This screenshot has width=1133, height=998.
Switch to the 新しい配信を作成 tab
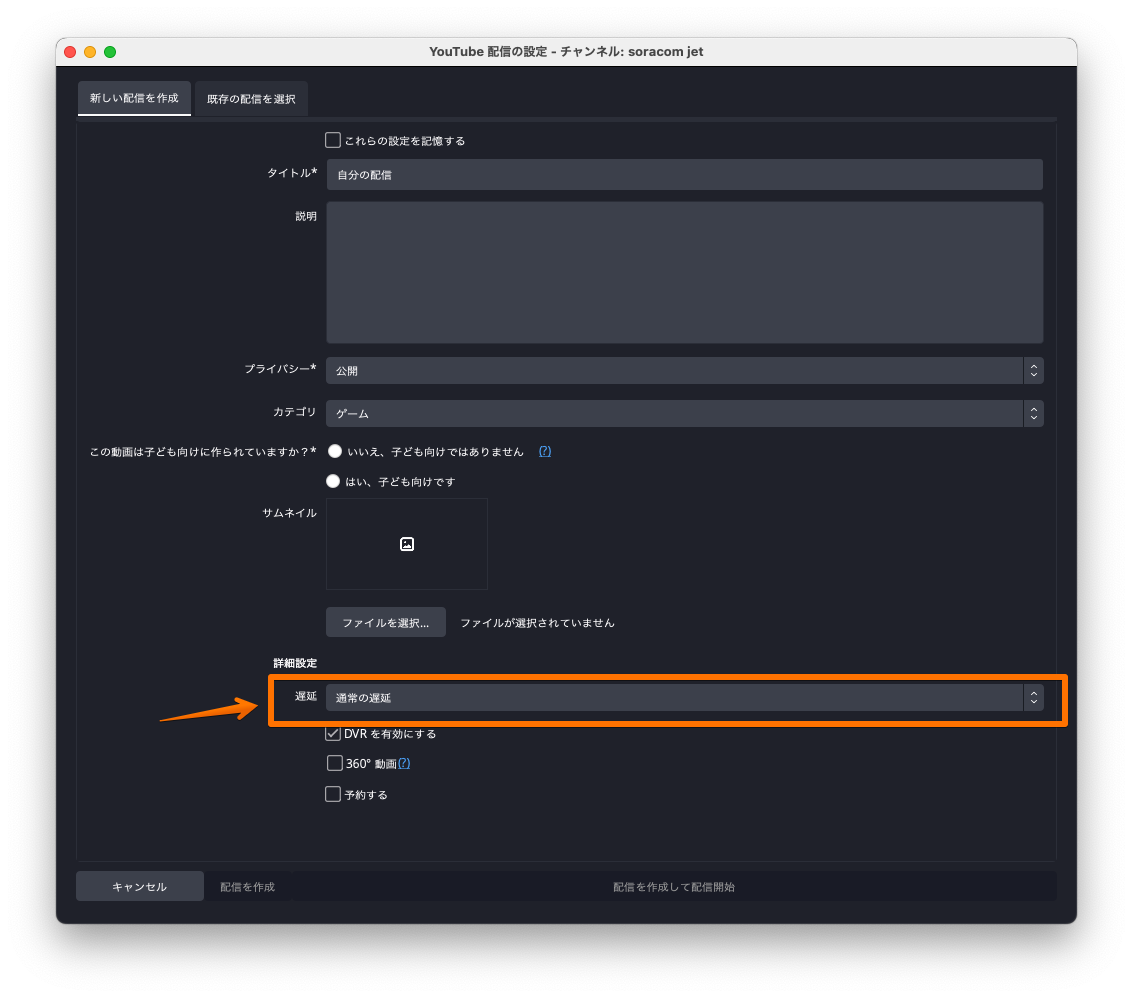coord(134,98)
